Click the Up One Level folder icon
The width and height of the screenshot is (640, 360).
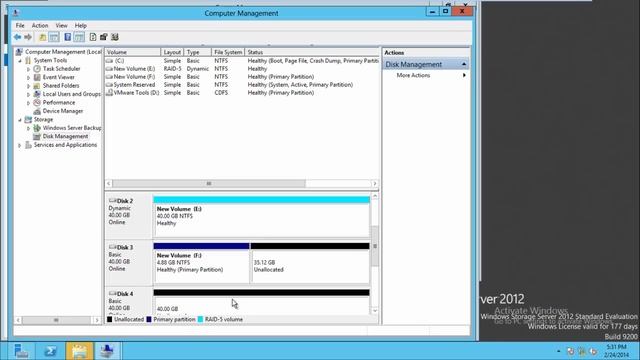(42, 37)
